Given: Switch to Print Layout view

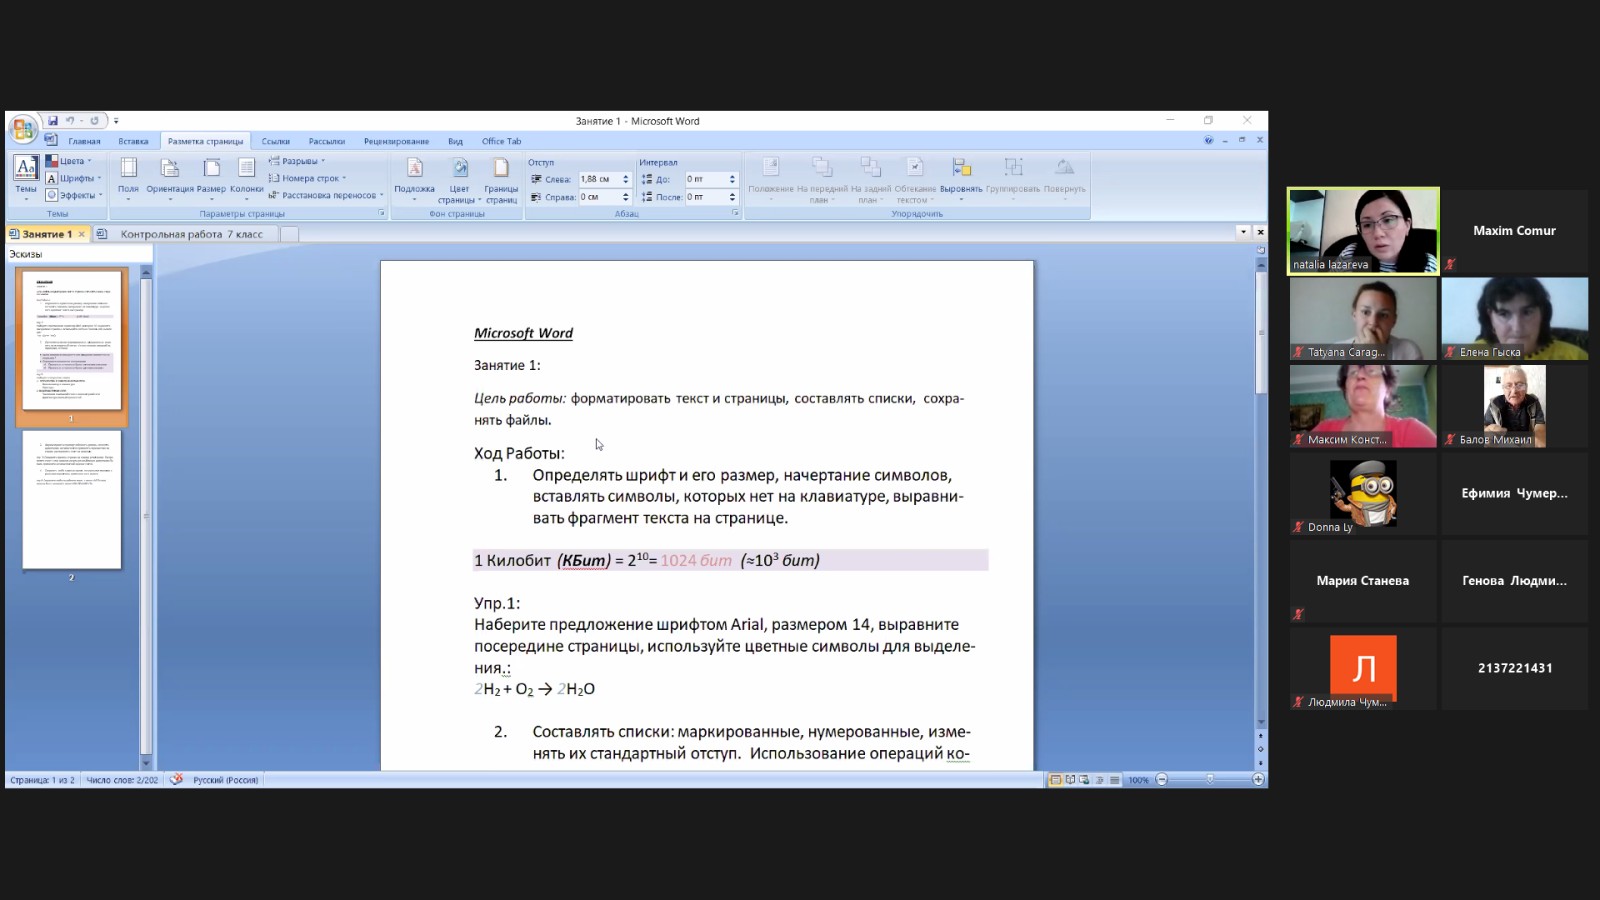Looking at the screenshot, I should point(1055,780).
